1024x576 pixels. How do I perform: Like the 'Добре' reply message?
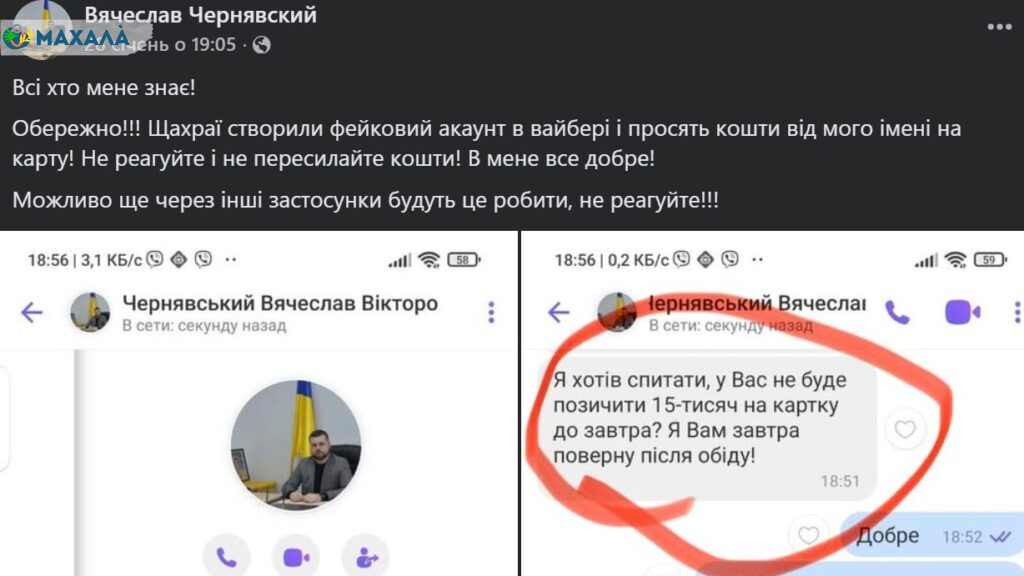[x=808, y=536]
